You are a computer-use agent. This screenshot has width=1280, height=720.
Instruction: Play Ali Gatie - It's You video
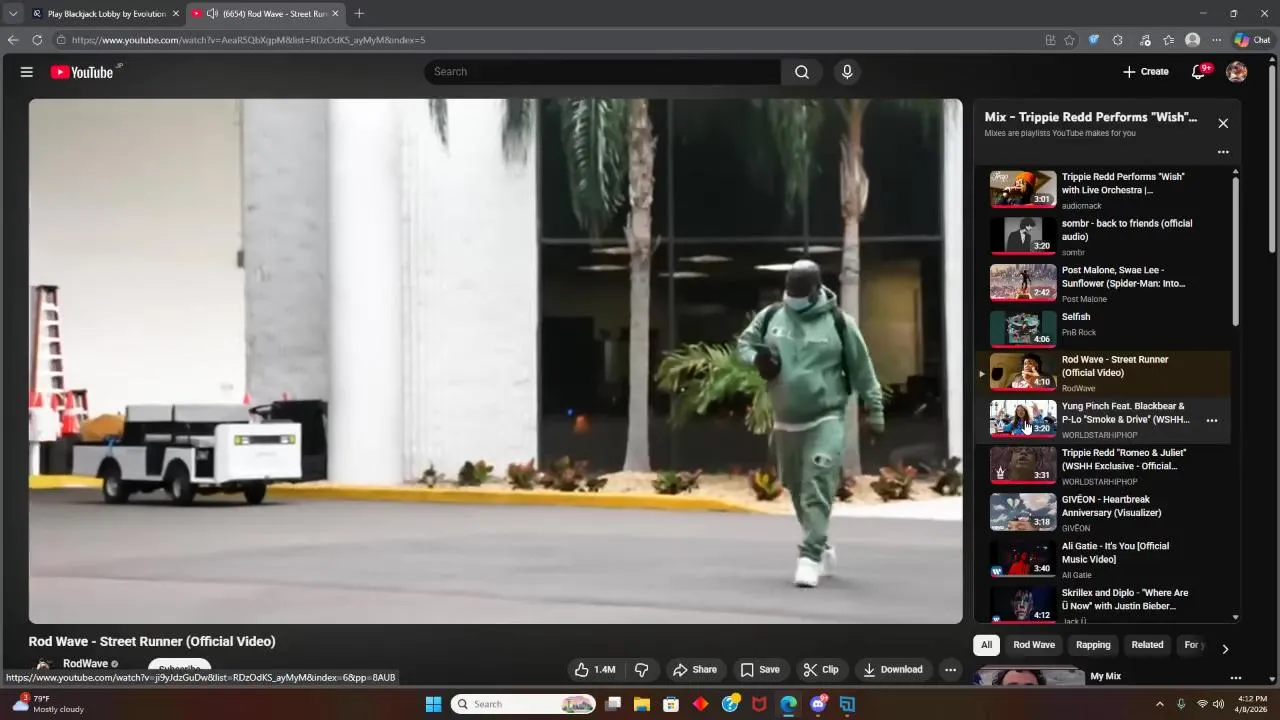[x=1105, y=559]
